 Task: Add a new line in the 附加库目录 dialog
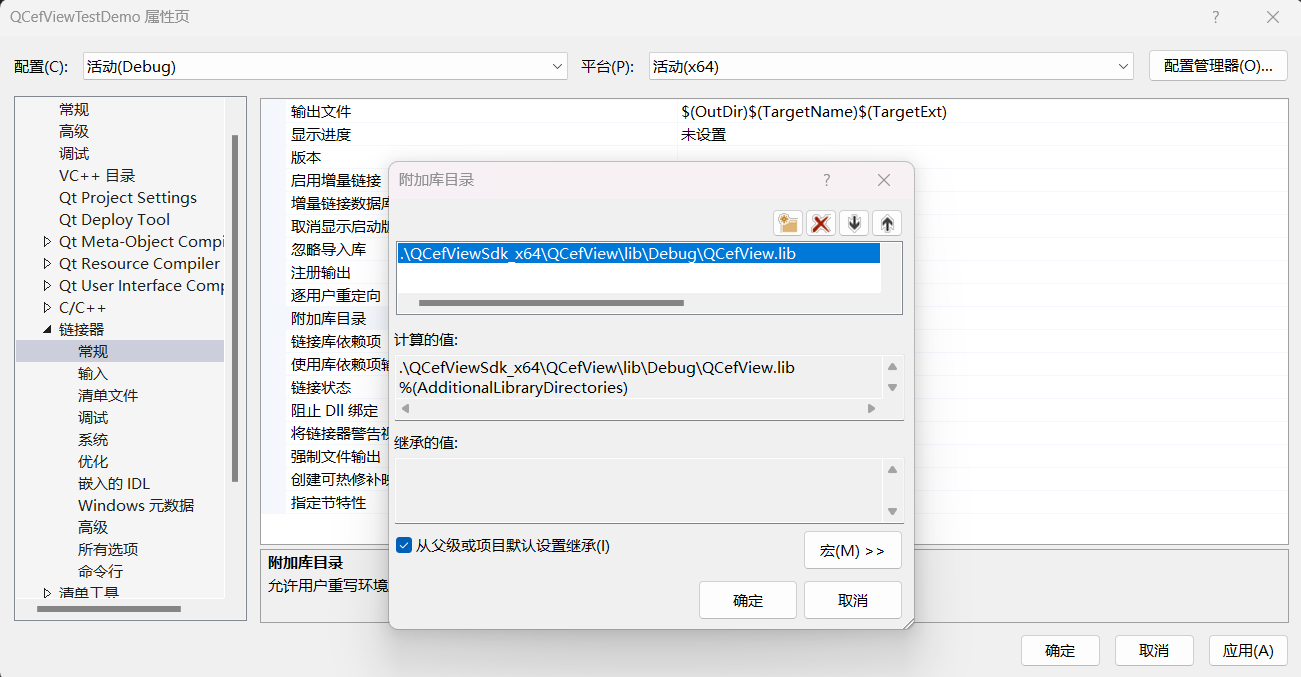788,223
